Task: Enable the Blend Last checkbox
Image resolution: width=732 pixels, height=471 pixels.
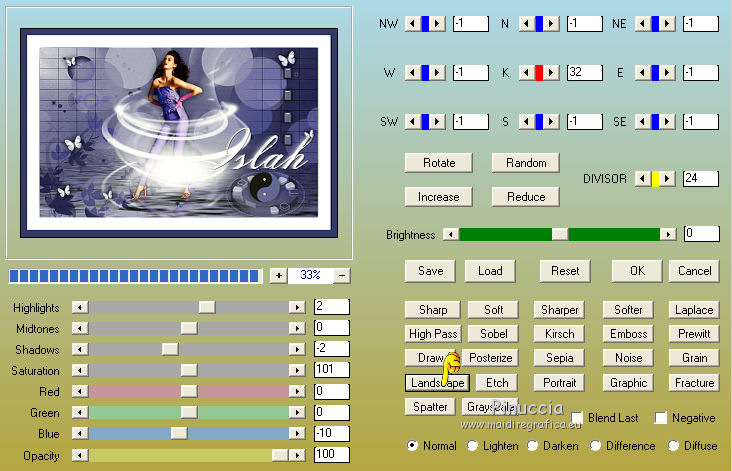Action: 577,418
